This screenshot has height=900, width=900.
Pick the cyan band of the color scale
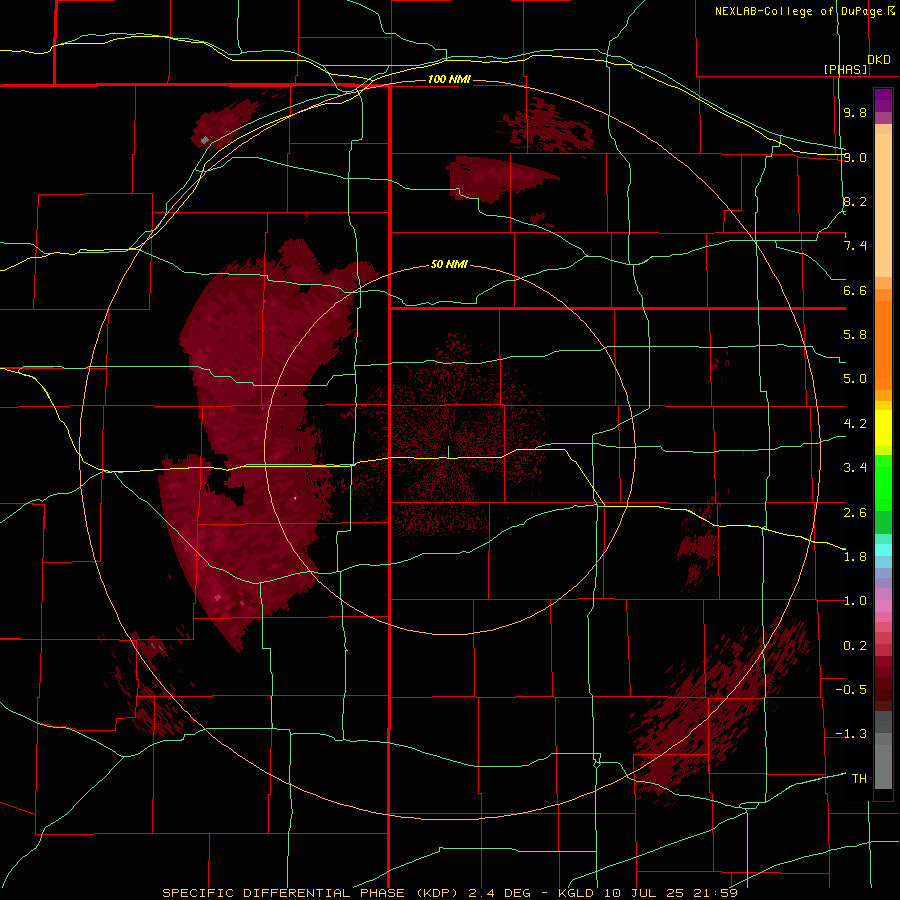pyautogui.click(x=883, y=549)
